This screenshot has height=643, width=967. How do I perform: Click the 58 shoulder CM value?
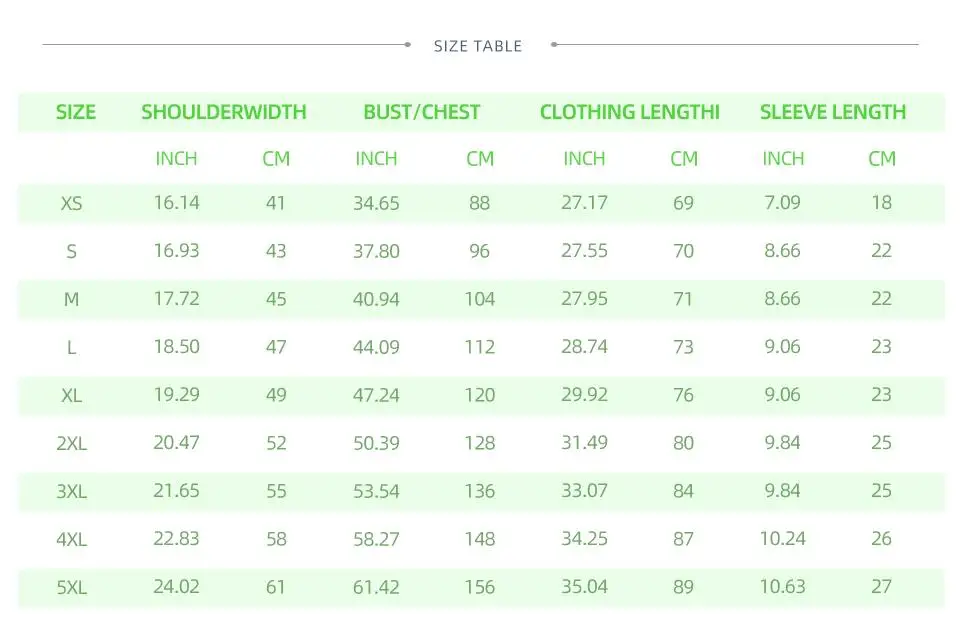276,539
